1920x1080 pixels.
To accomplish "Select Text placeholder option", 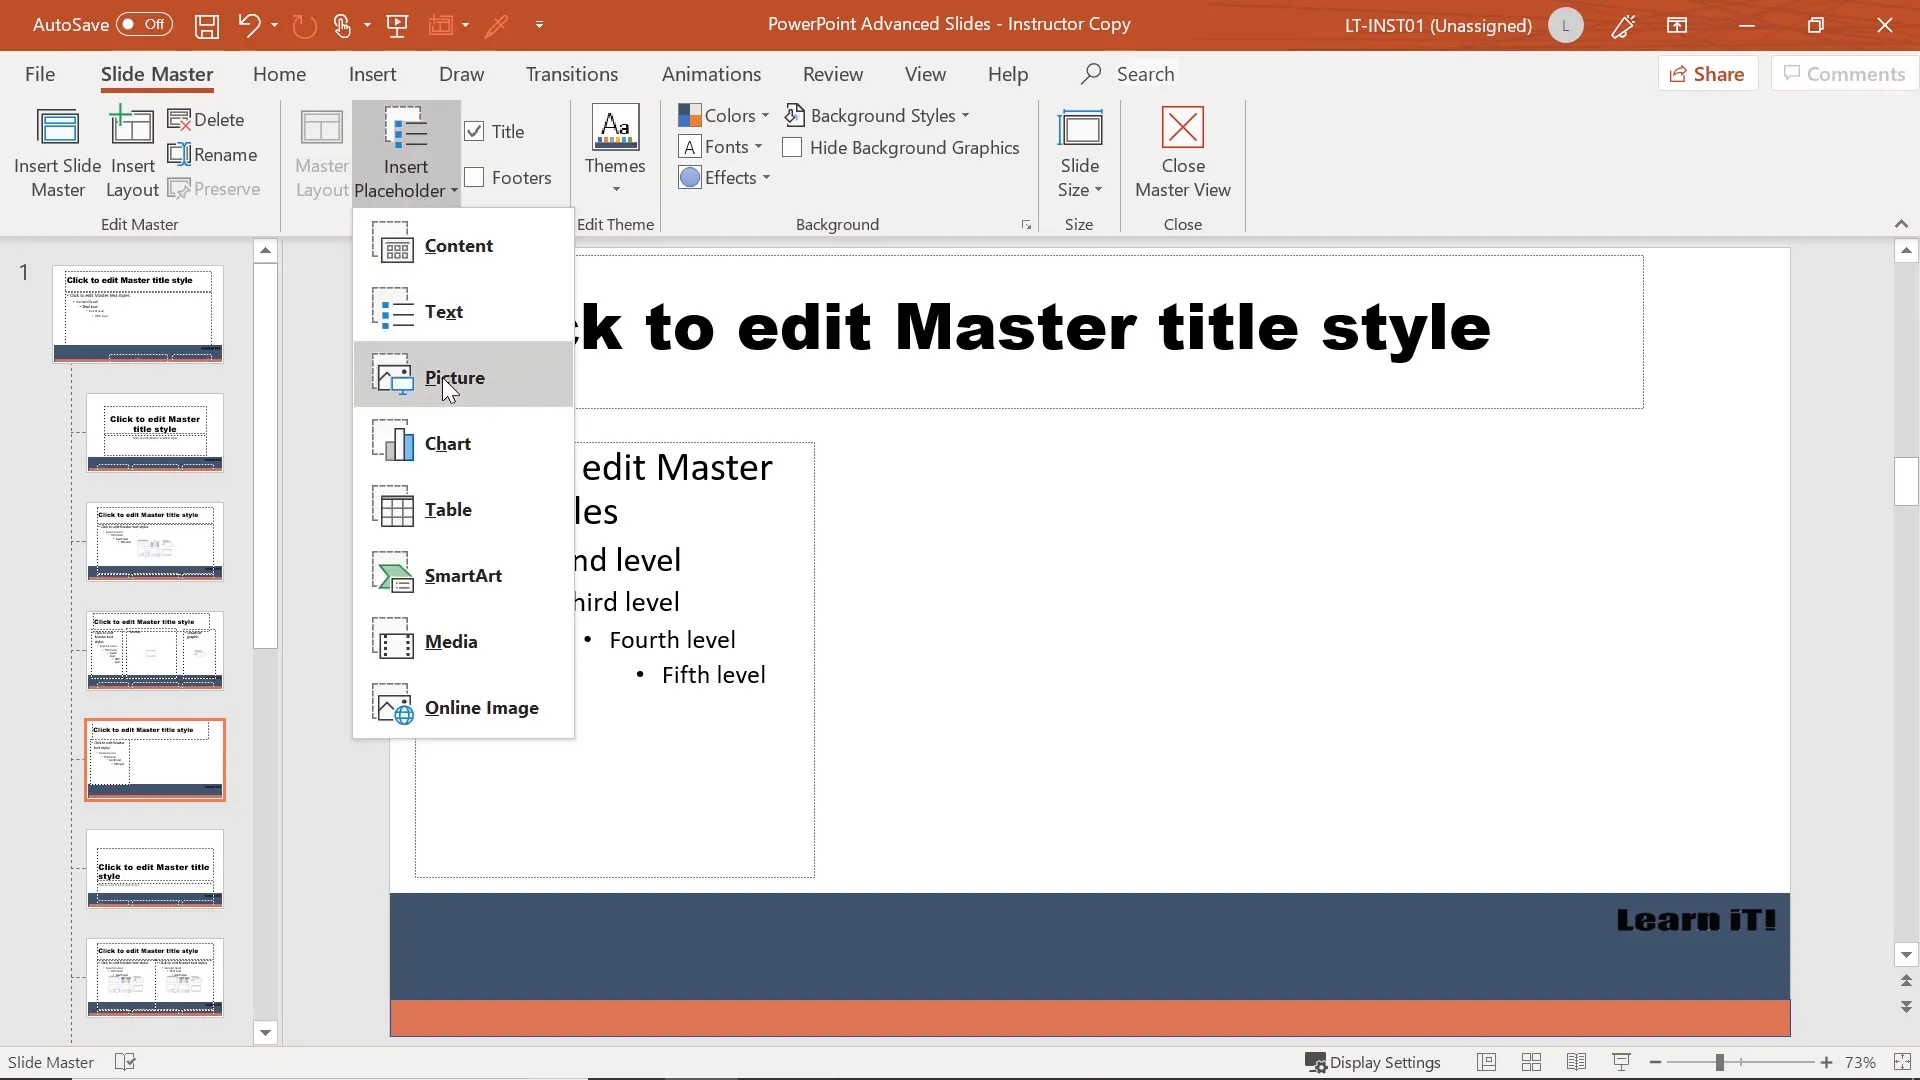I will 463,311.
